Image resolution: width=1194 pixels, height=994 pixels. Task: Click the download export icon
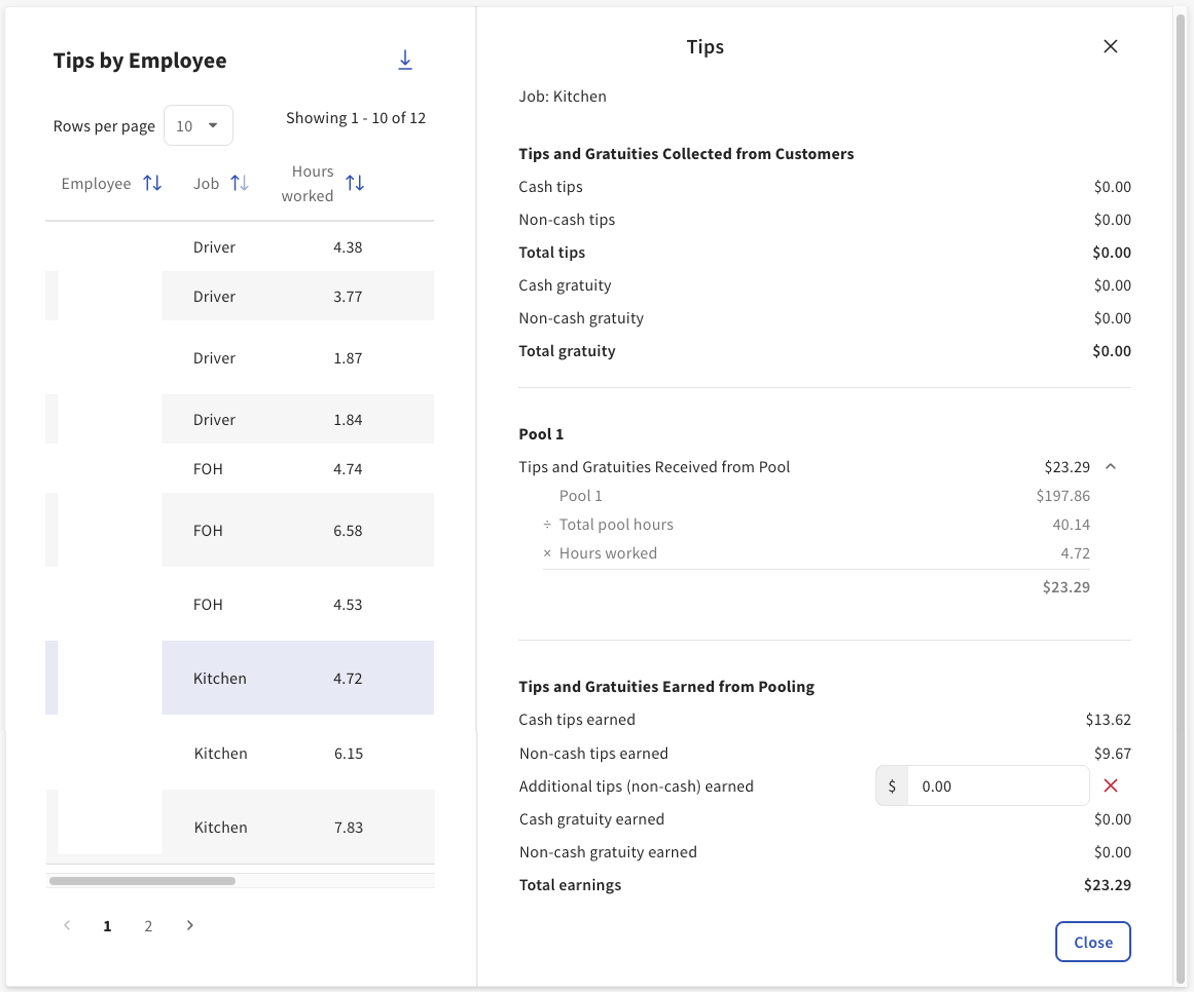pos(406,59)
